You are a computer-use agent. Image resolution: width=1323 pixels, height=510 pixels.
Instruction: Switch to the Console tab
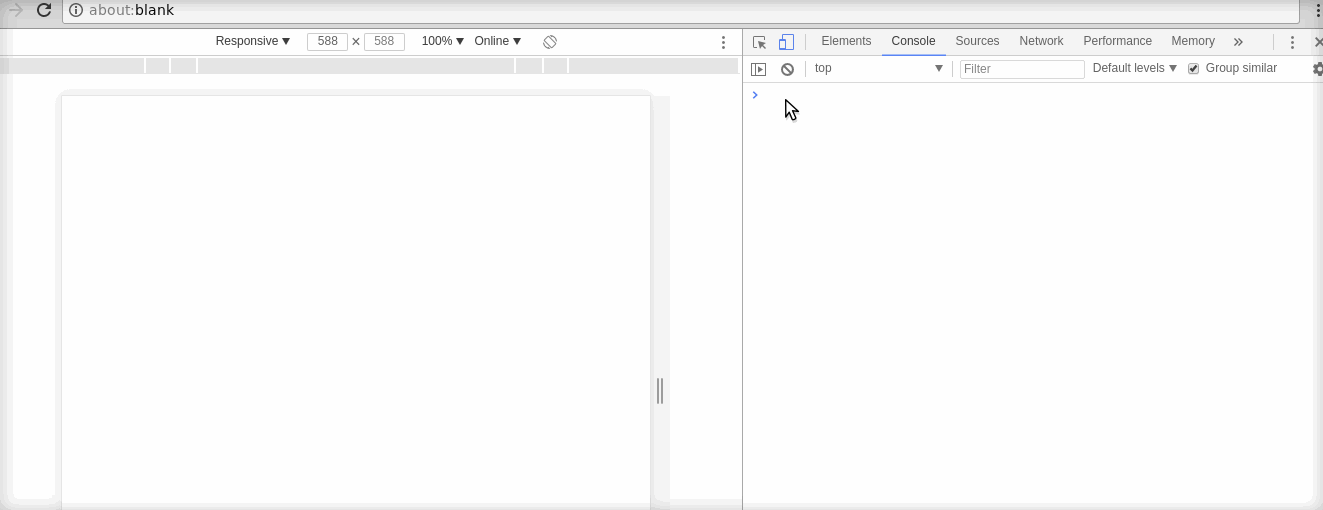(x=913, y=41)
